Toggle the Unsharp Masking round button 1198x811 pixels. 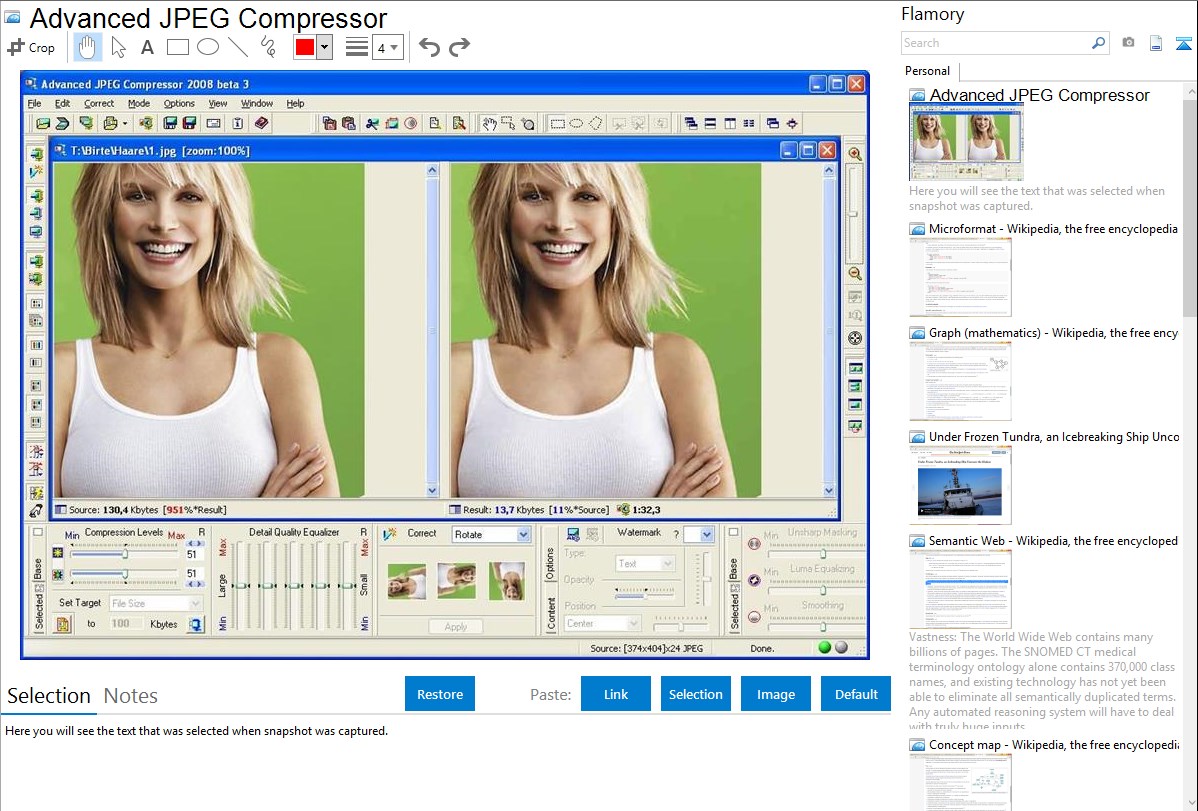pos(754,543)
